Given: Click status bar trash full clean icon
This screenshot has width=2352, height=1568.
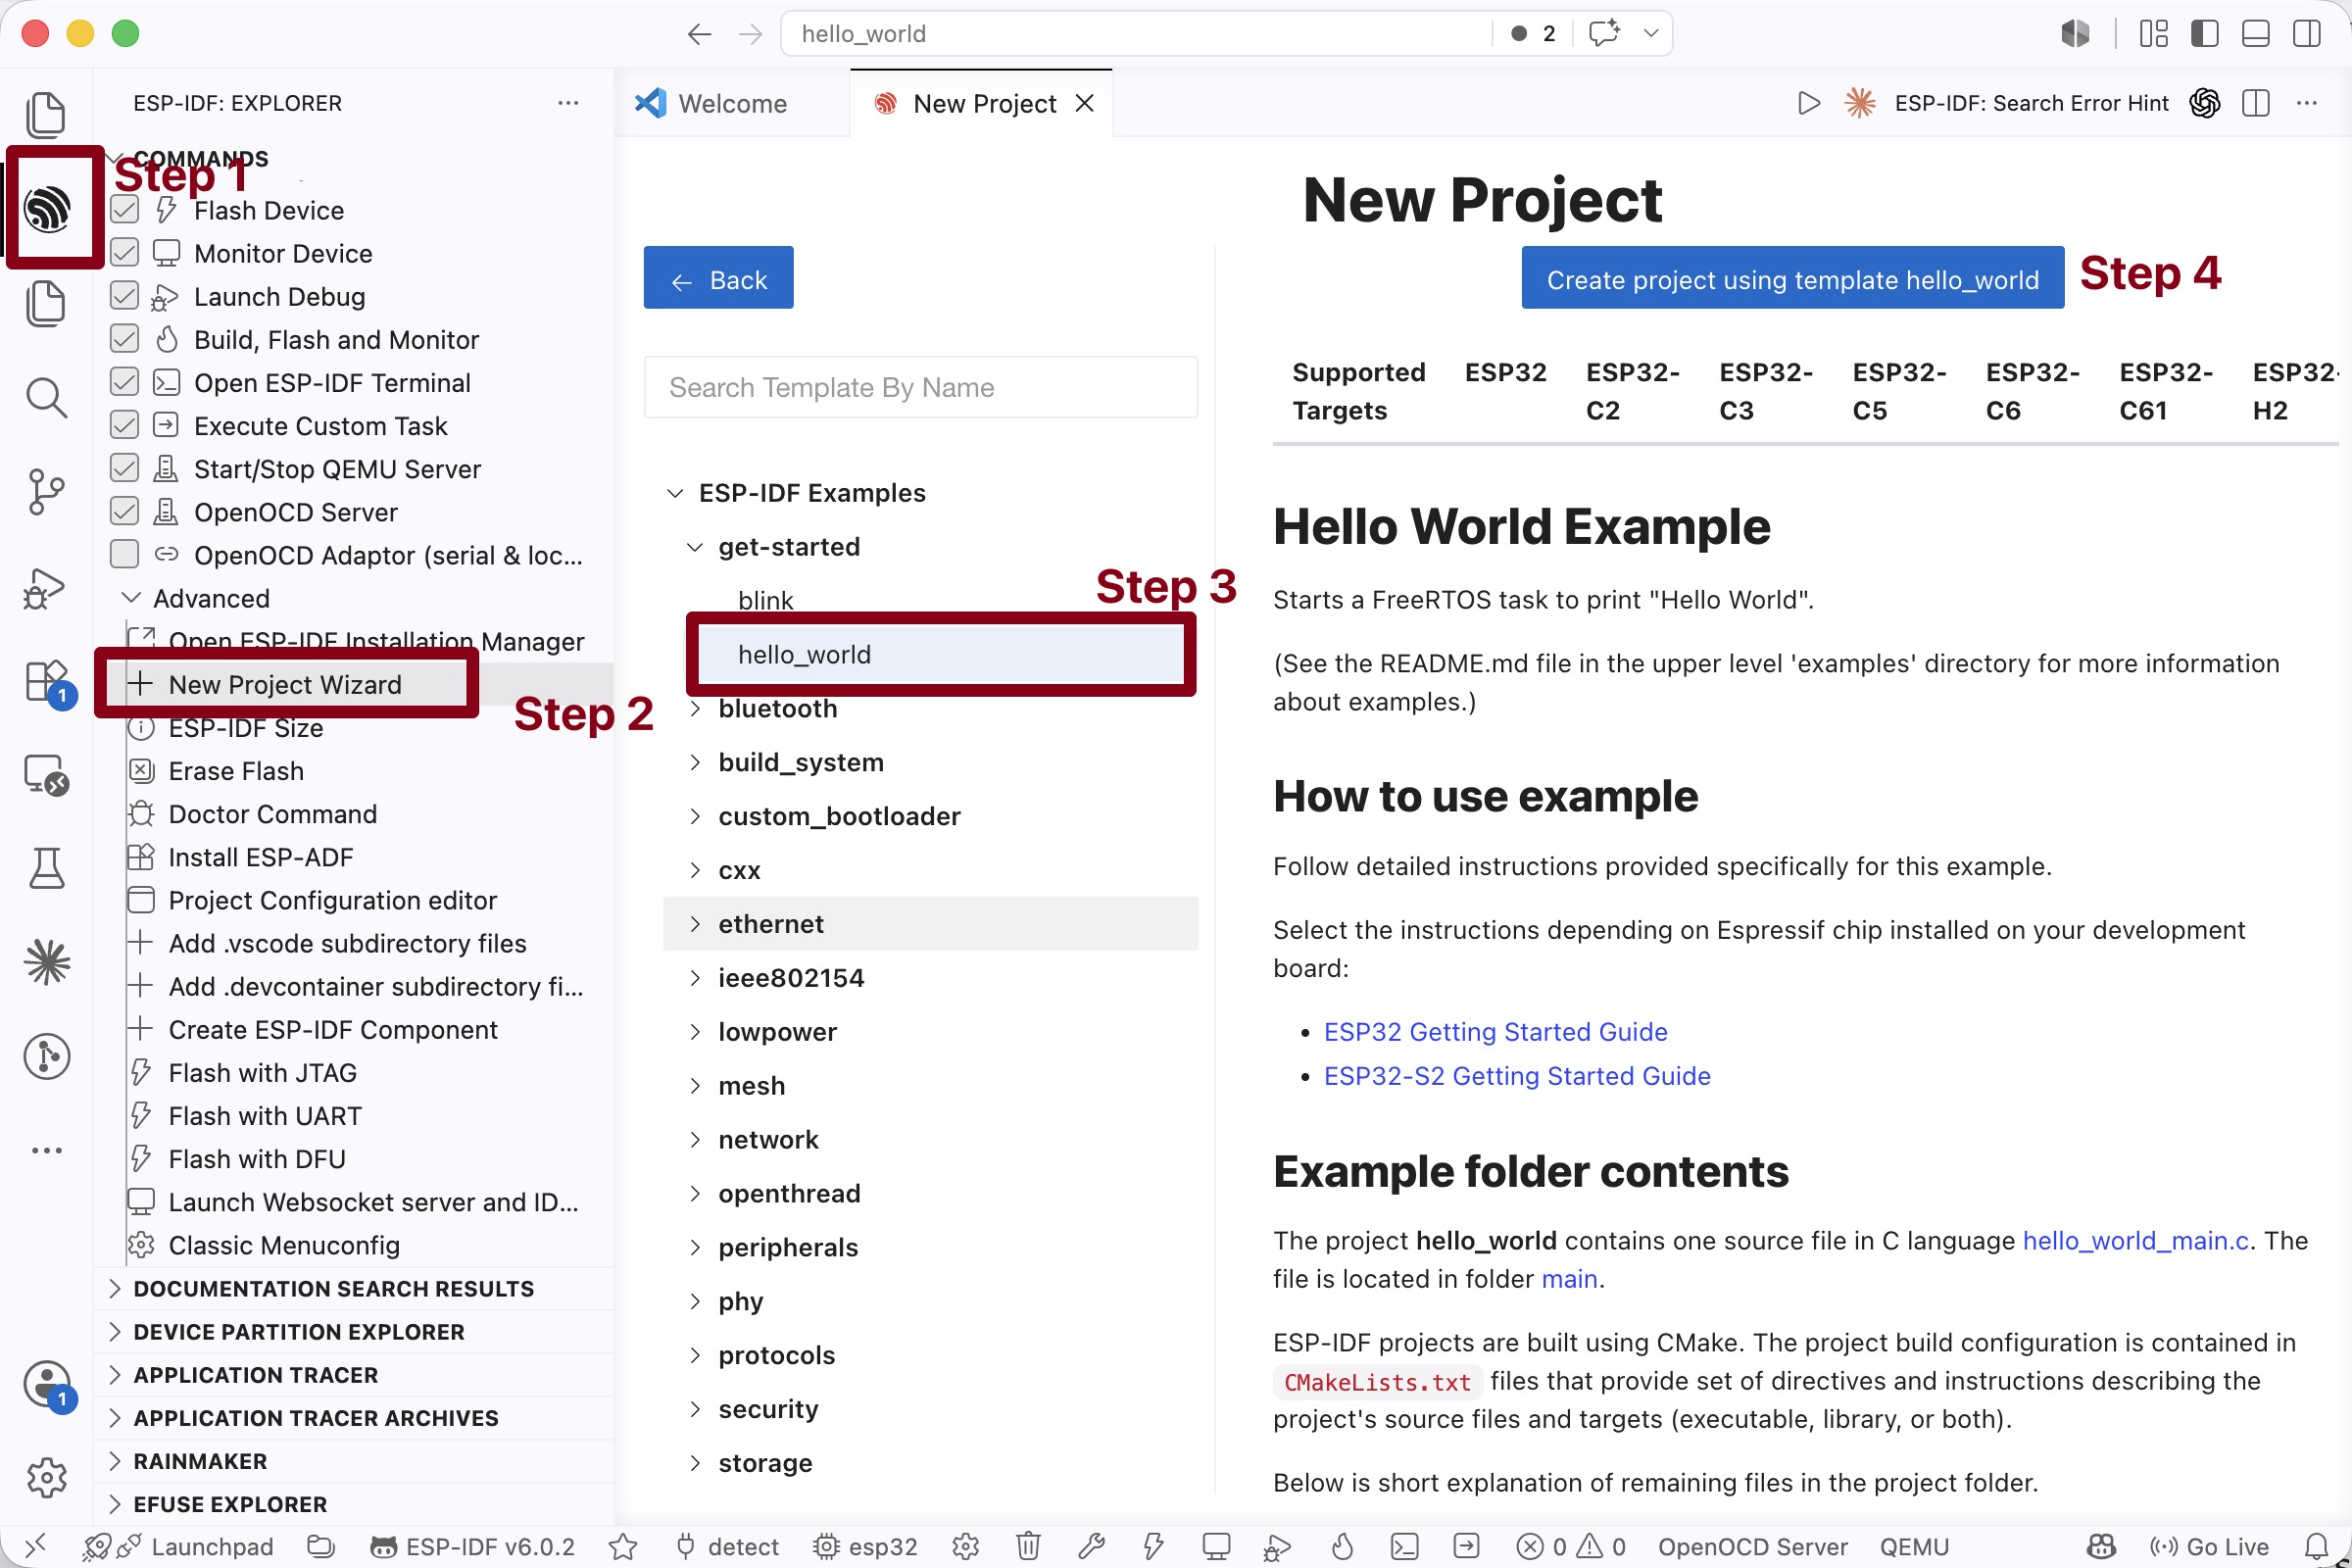Looking at the screenshot, I should (1028, 1546).
